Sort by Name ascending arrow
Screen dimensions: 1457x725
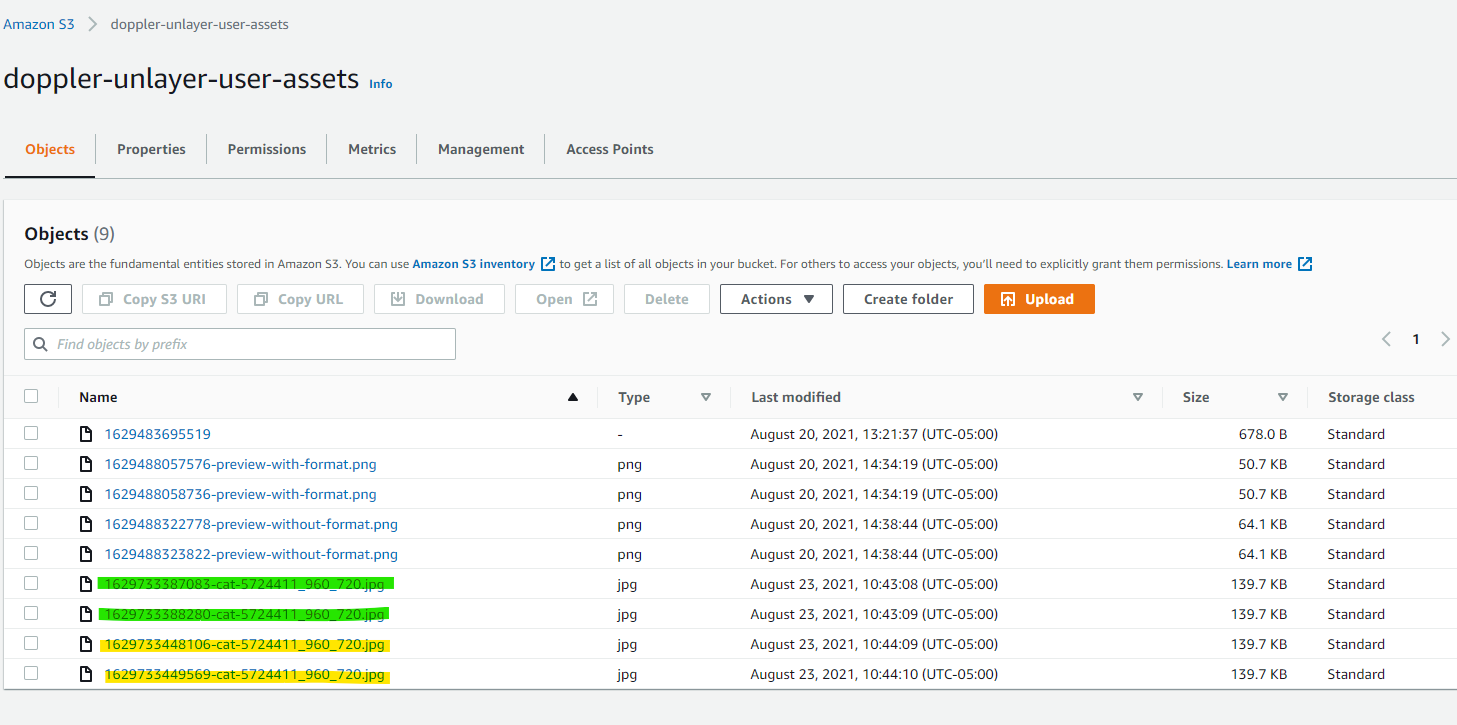coord(573,397)
